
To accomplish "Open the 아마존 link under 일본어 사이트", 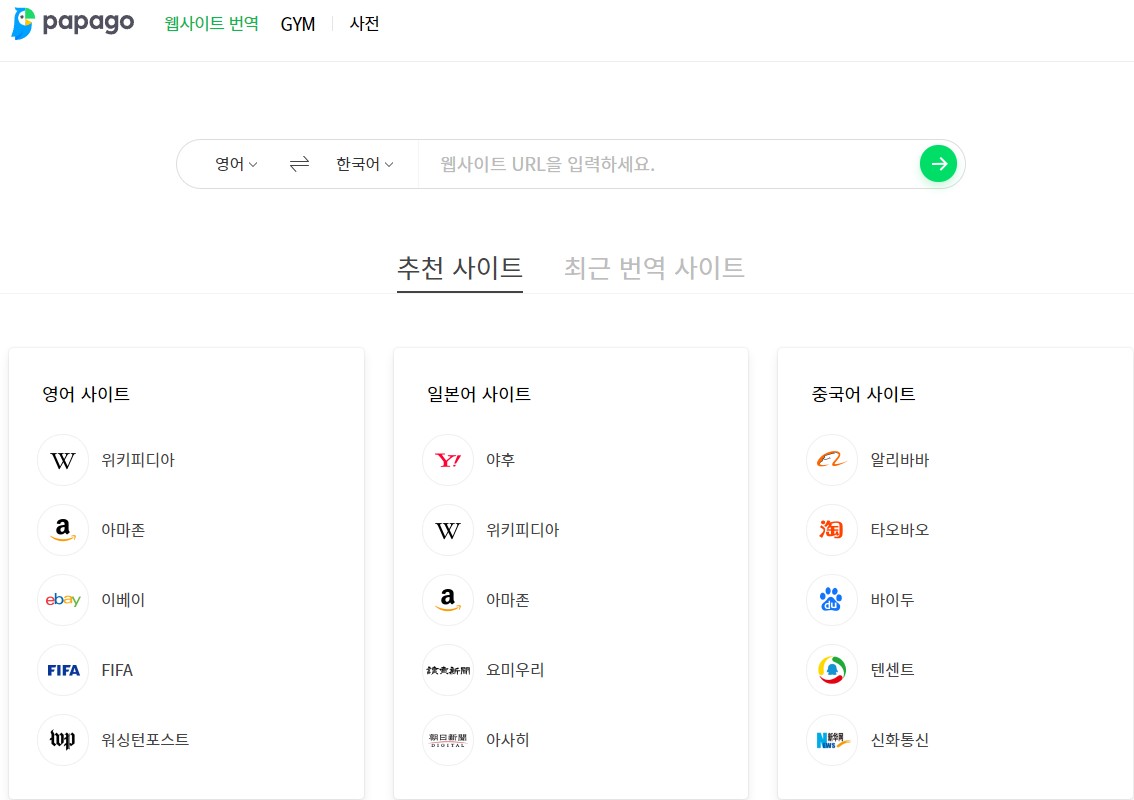I will click(508, 600).
